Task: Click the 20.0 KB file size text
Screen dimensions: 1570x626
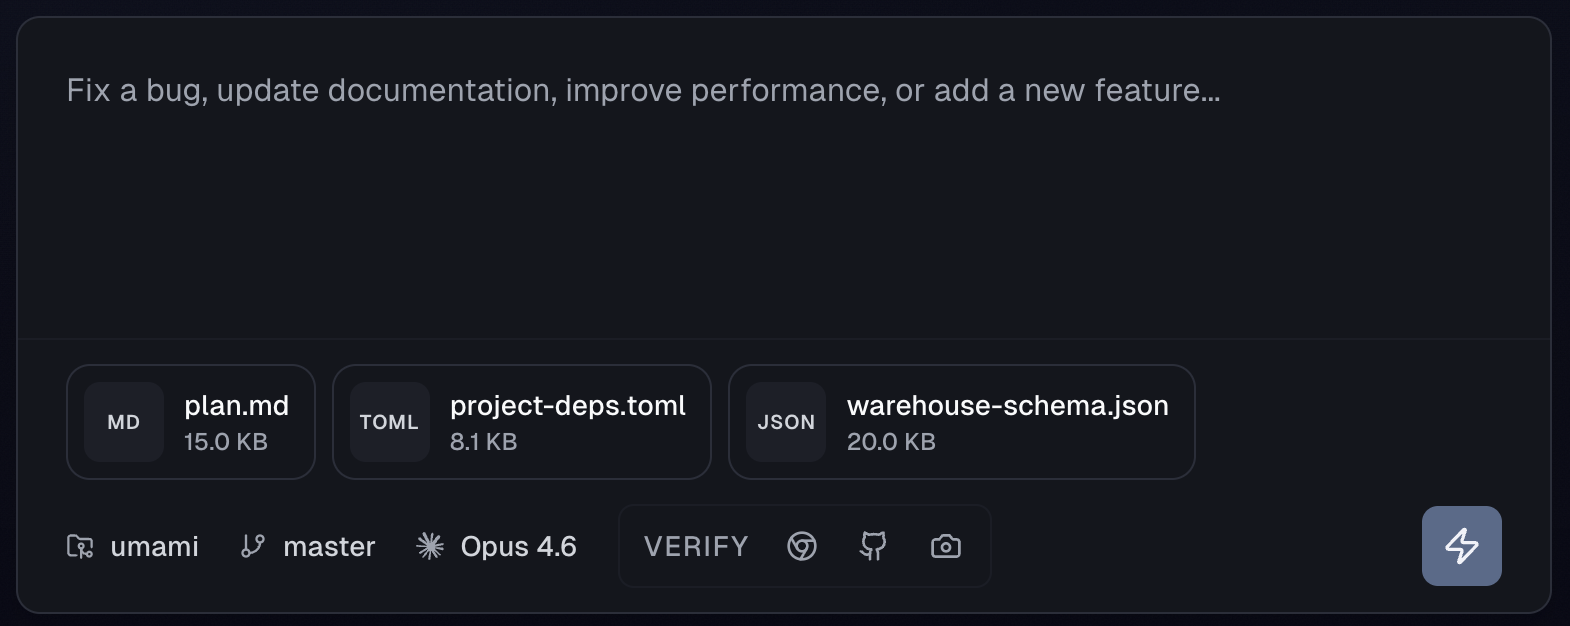Action: click(891, 442)
